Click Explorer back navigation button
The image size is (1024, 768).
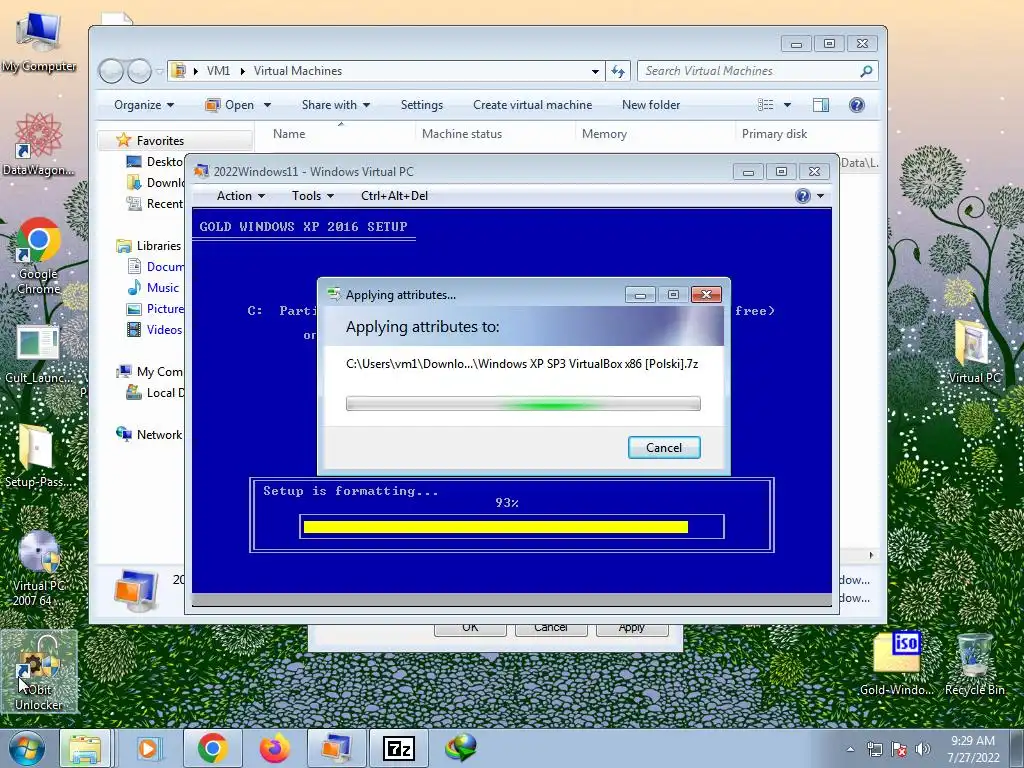pos(111,71)
